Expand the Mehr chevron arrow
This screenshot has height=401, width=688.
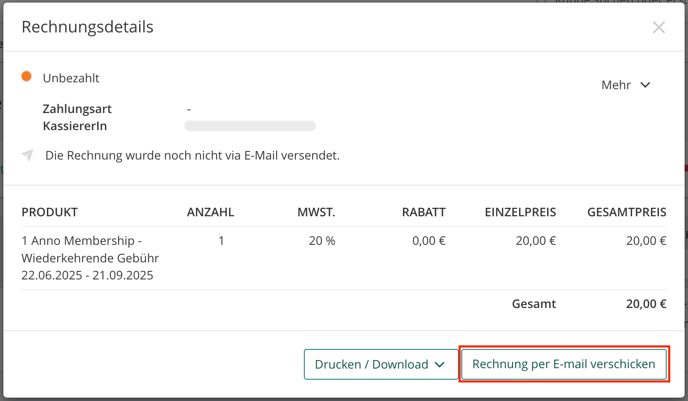(x=645, y=85)
